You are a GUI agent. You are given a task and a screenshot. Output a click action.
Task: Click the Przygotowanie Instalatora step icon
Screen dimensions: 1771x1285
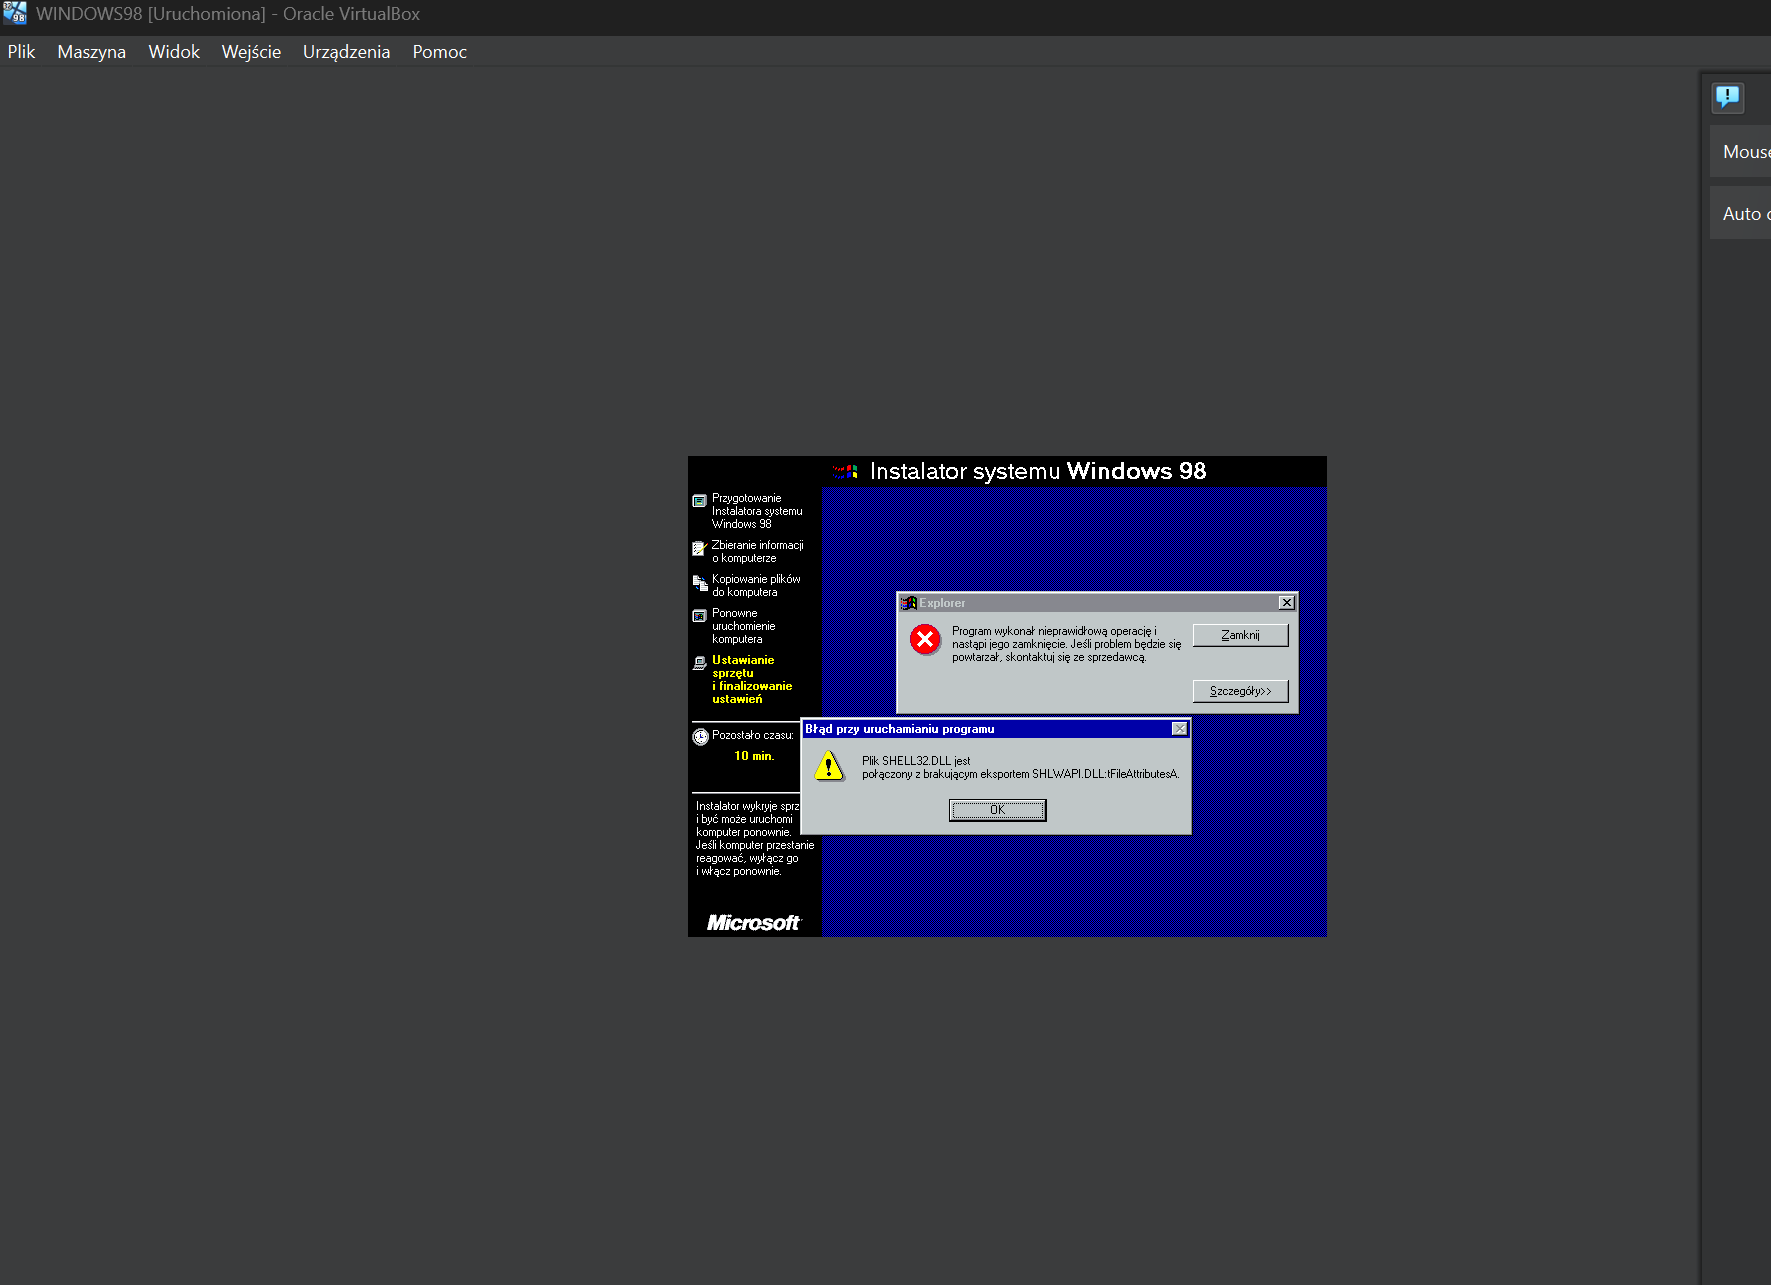coord(700,501)
